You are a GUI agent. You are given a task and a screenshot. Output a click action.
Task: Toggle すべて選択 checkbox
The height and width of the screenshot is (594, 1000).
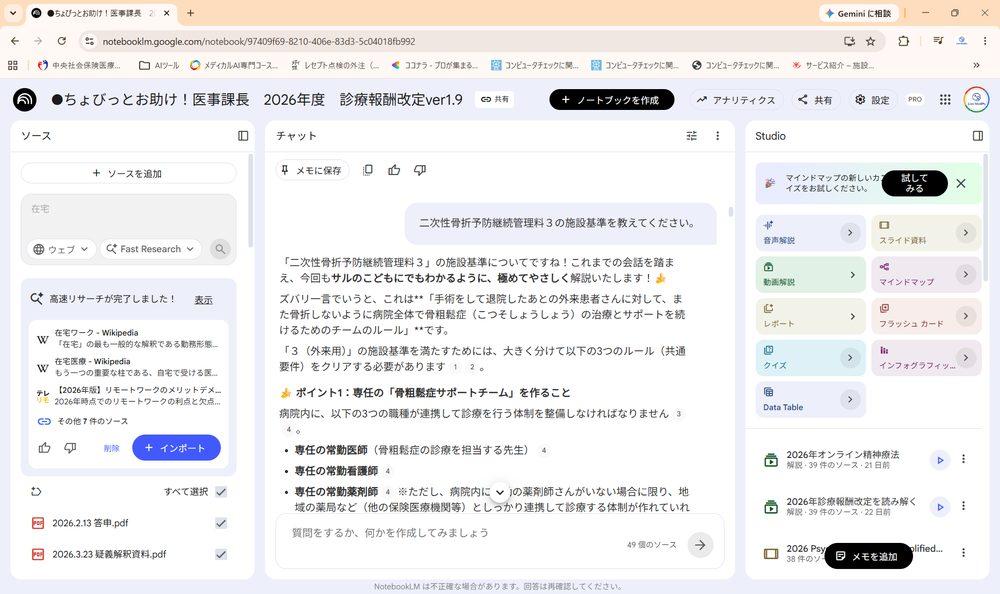[221, 492]
